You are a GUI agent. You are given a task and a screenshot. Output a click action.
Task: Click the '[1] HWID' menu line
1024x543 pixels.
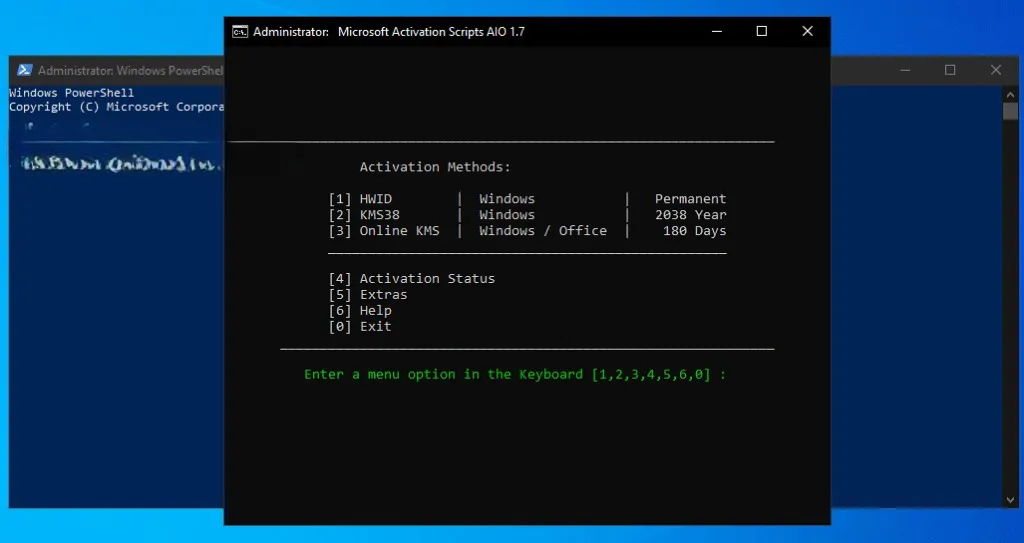click(x=527, y=199)
